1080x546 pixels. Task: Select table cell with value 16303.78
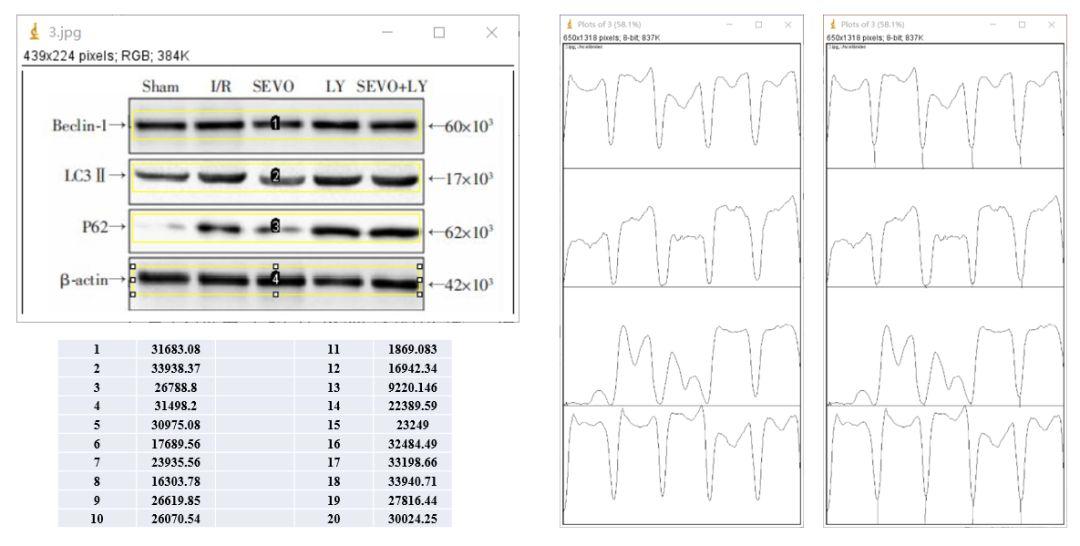tap(176, 481)
